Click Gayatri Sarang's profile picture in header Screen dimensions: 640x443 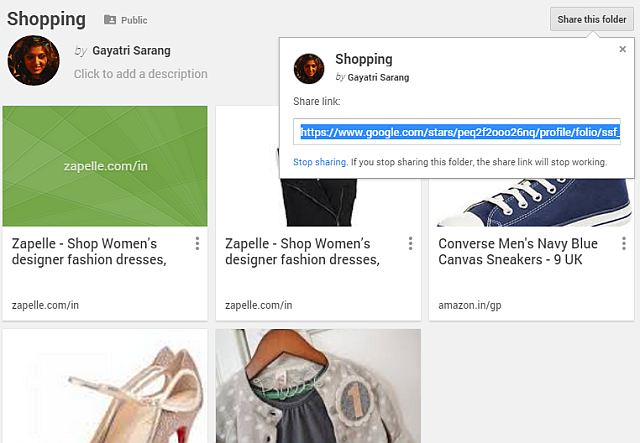(x=27, y=61)
